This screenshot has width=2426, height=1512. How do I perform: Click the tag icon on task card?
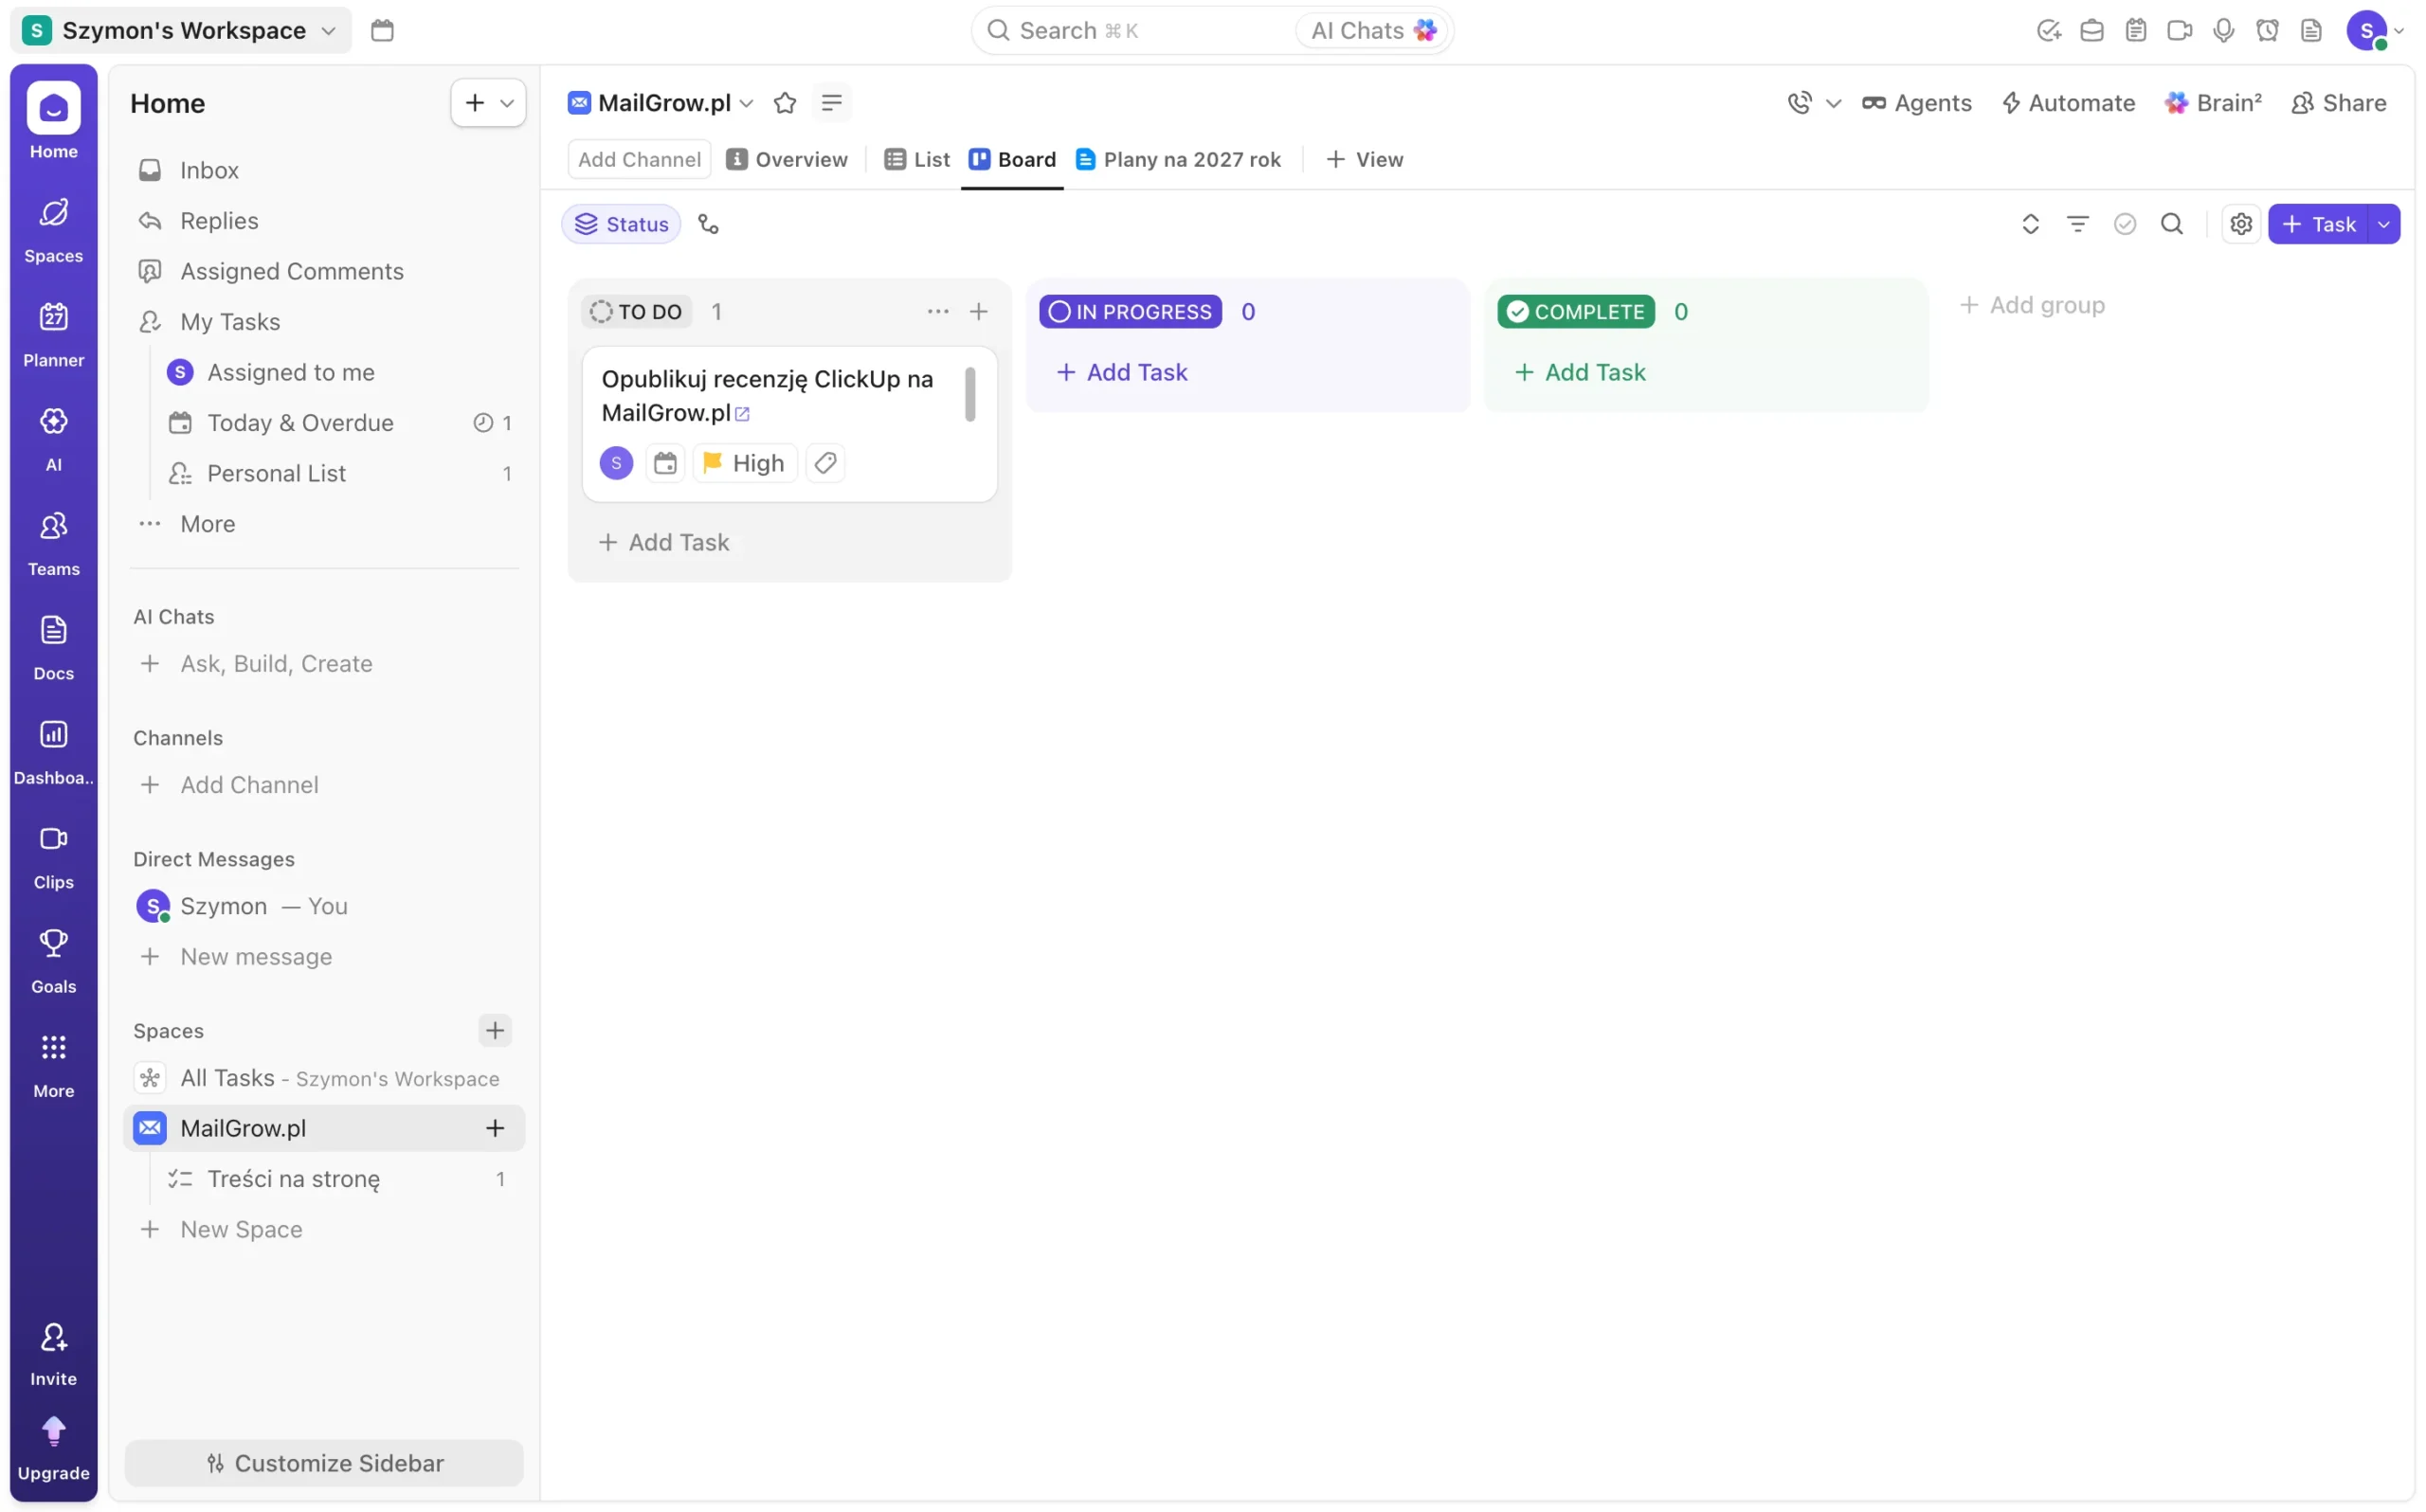coord(825,463)
